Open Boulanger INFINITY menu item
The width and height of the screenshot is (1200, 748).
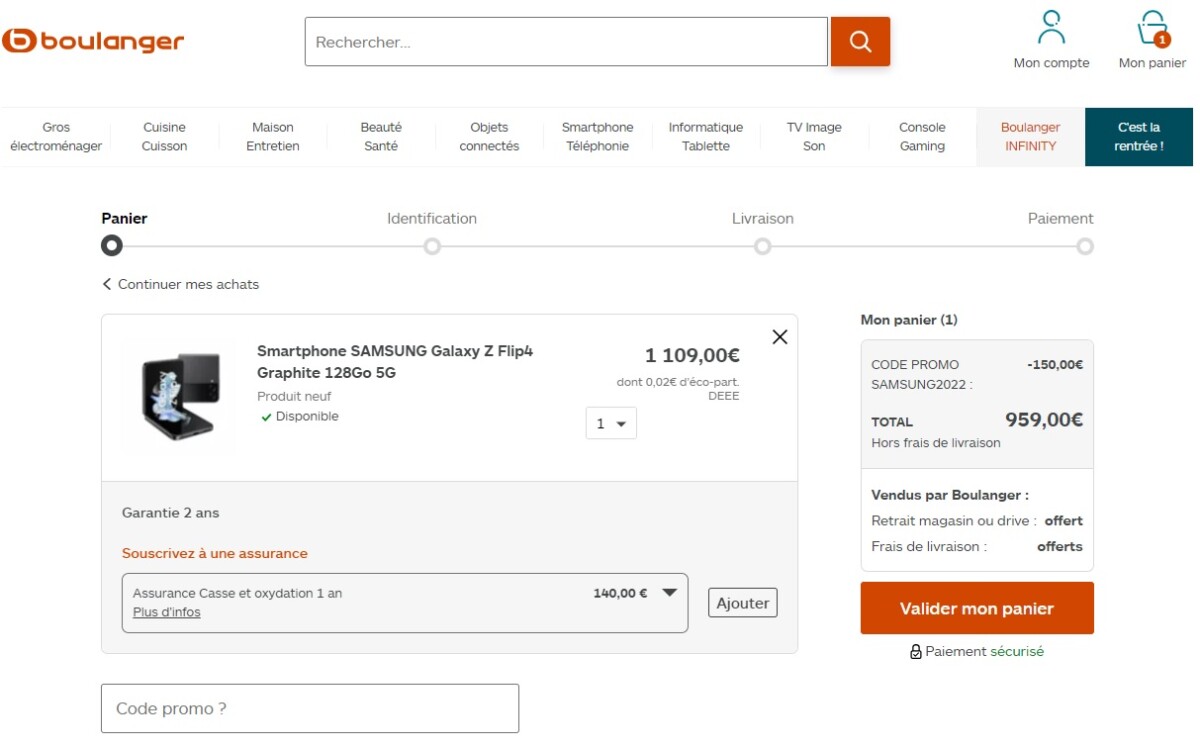1030,137
